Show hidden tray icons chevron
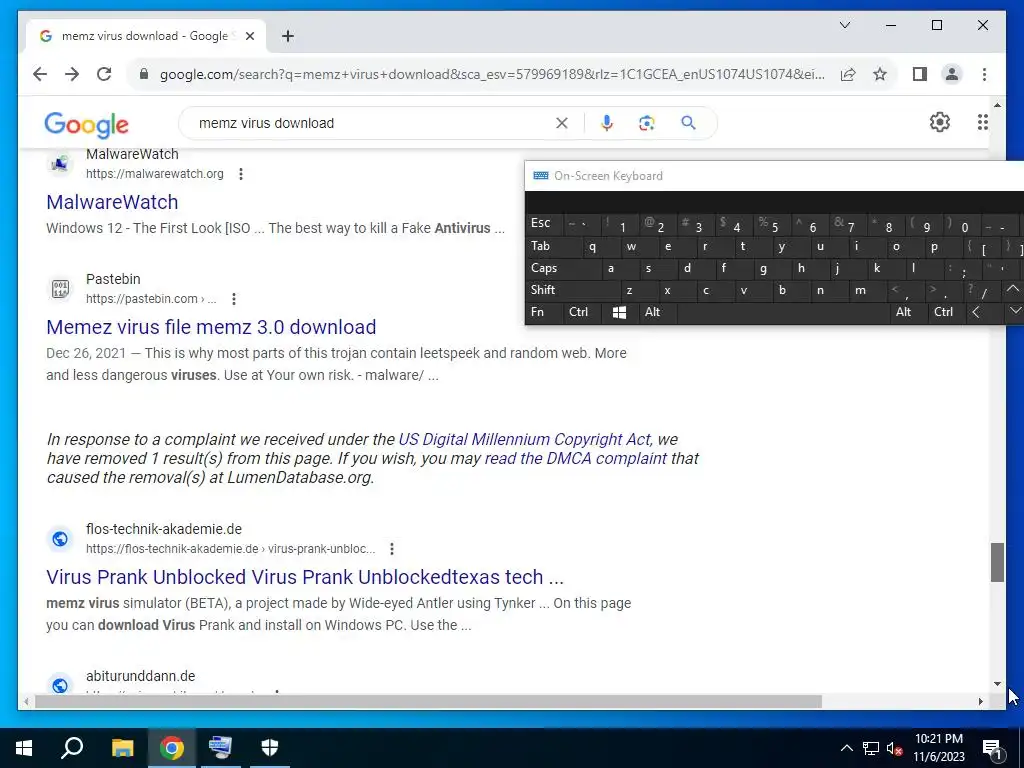The image size is (1024, 768). point(846,748)
